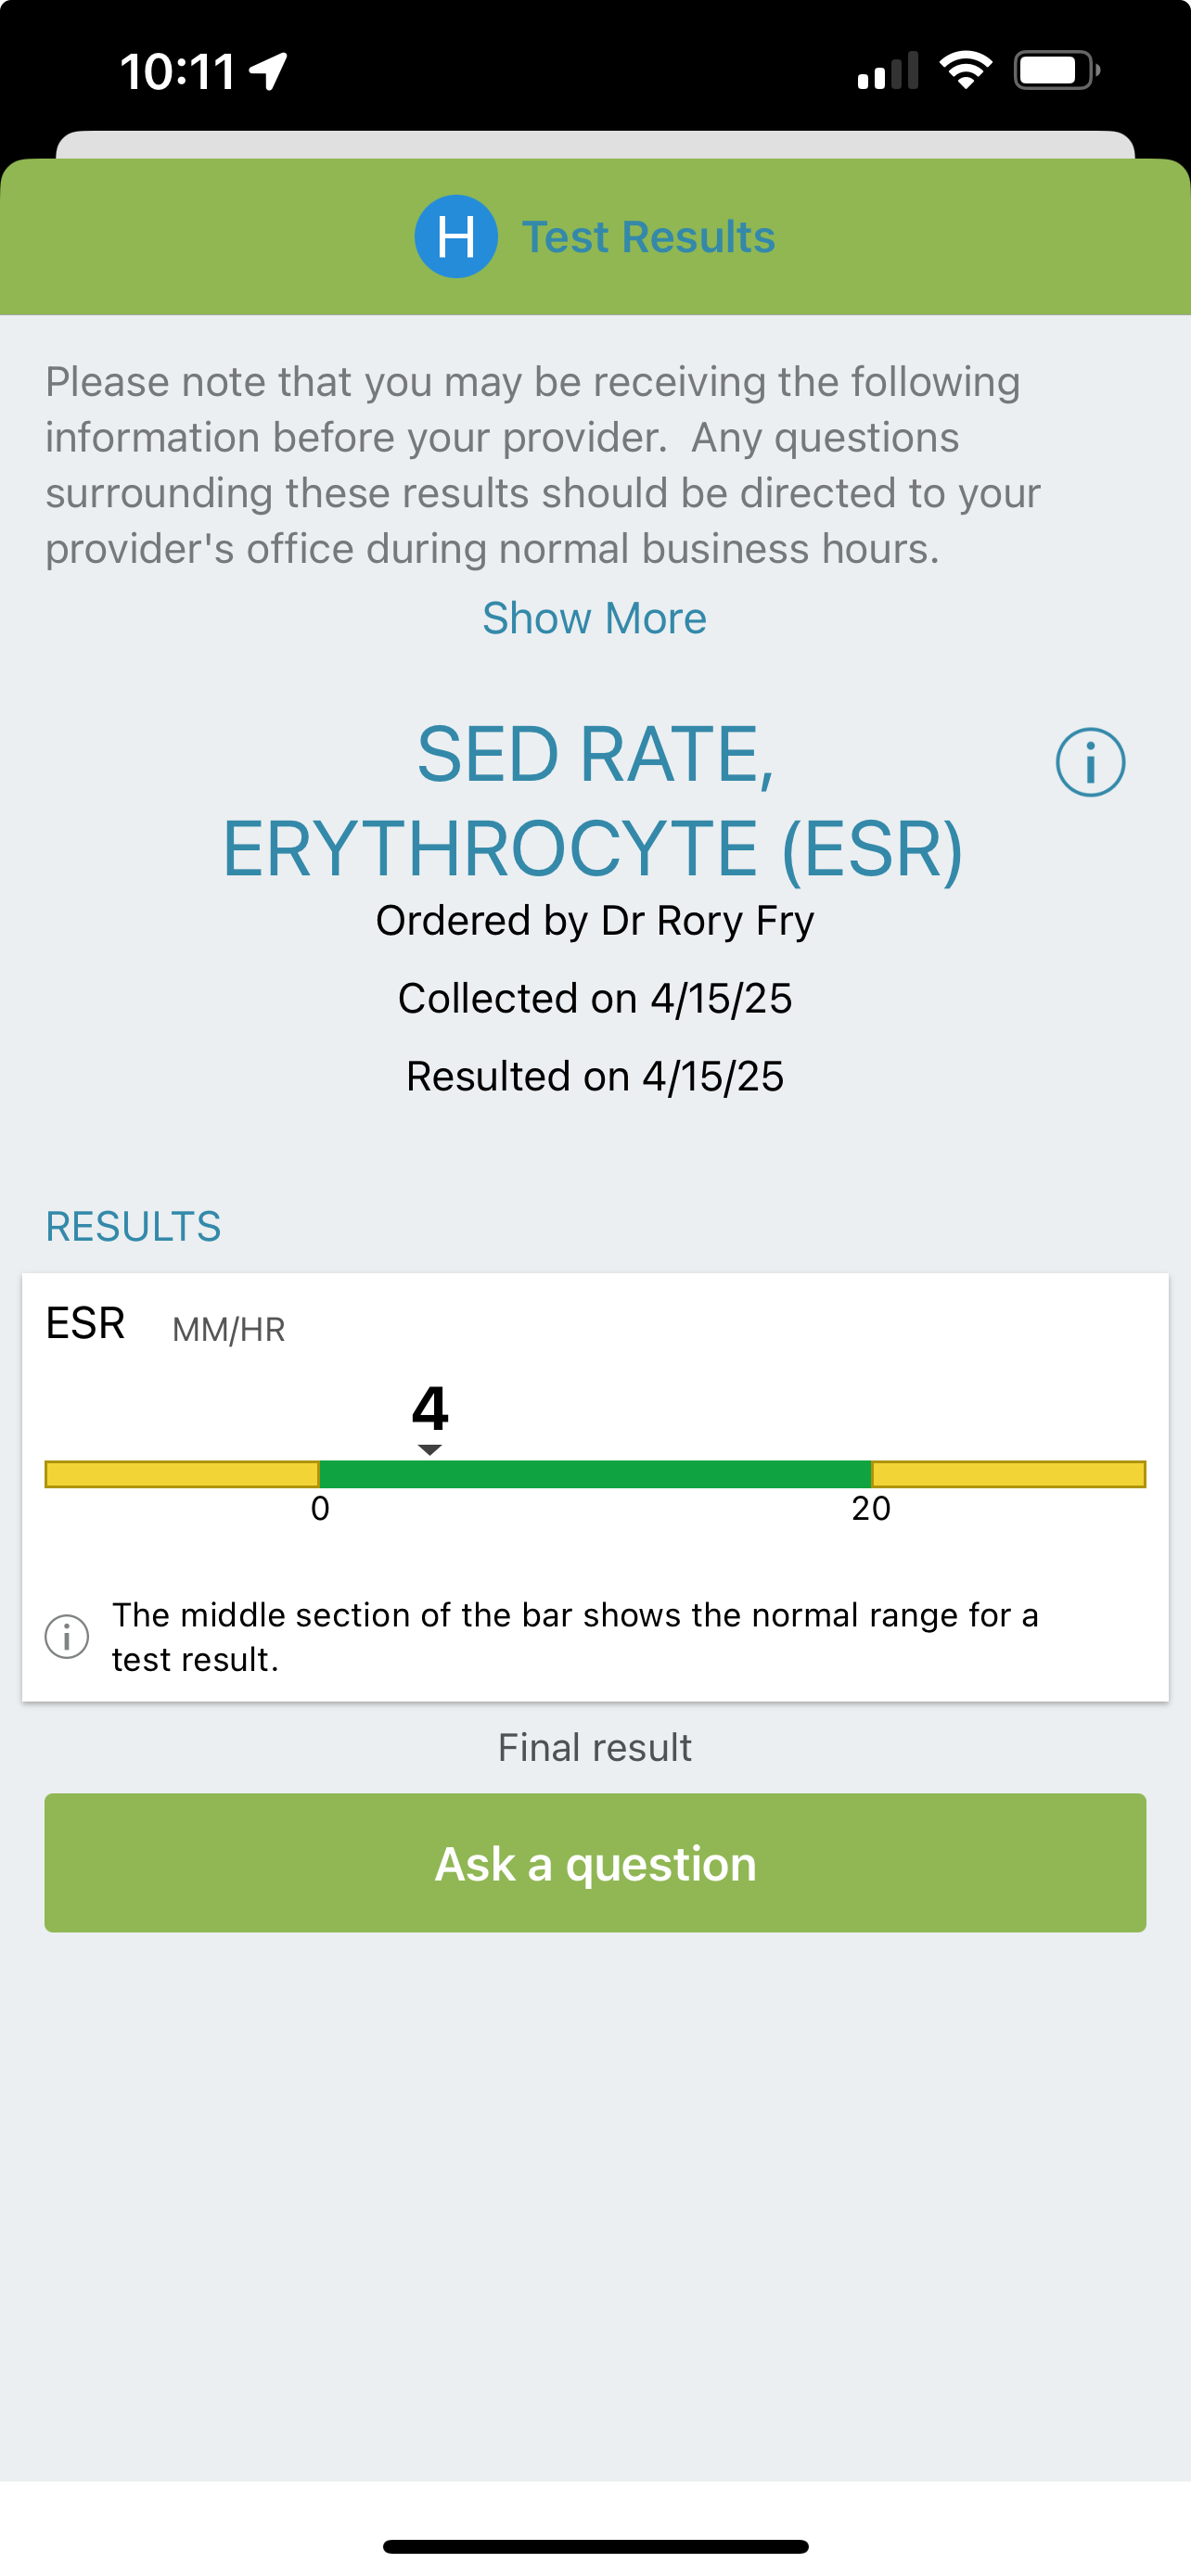Tap the Test Results header title
1191x2576 pixels.
pyautogui.click(x=648, y=238)
